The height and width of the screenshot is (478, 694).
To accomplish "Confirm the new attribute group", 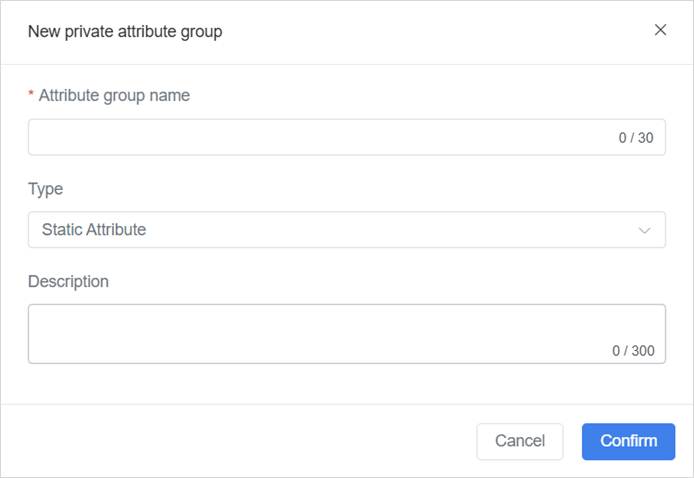I will [x=628, y=441].
